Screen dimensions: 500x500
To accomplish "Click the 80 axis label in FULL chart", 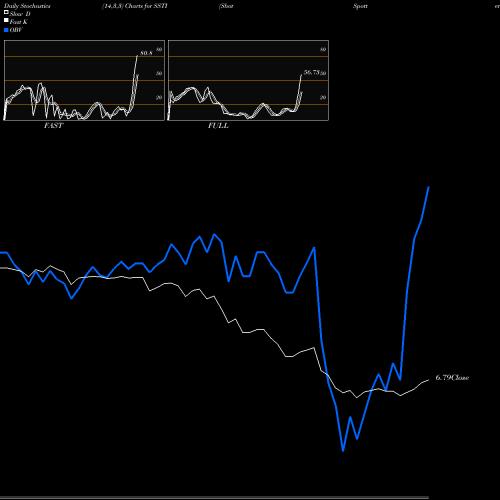I will pos(323,49).
